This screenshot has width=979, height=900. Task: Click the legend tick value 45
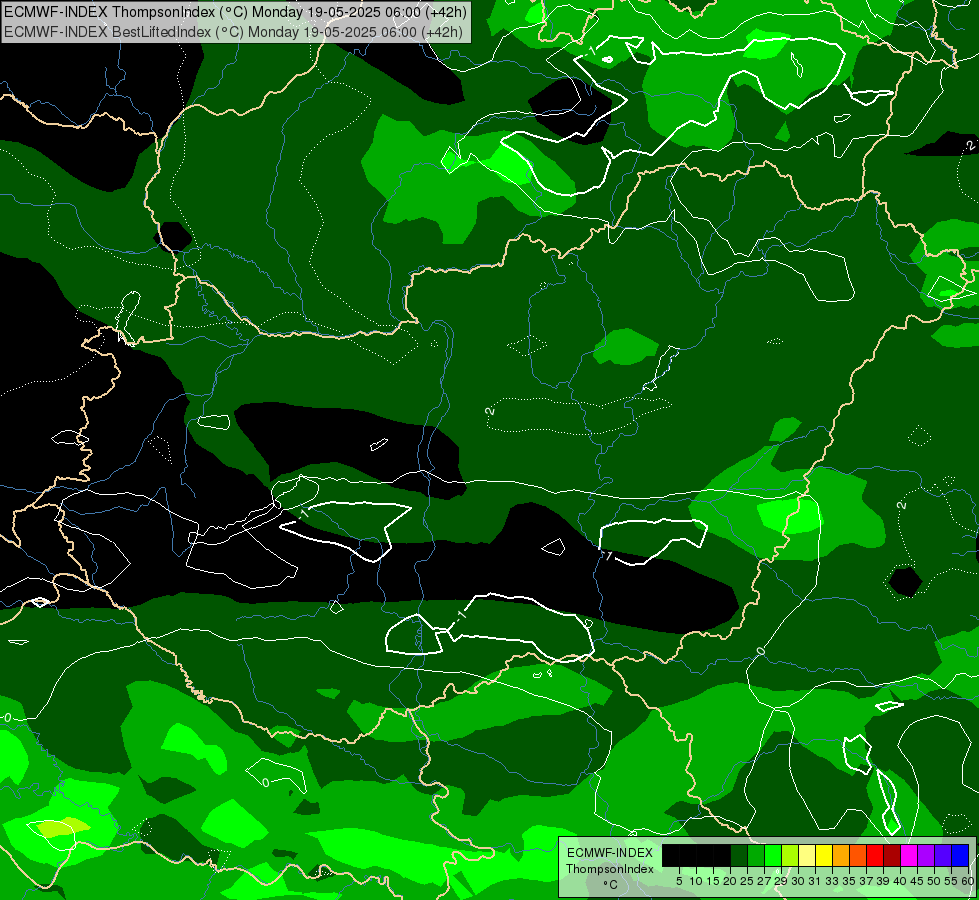(x=917, y=881)
